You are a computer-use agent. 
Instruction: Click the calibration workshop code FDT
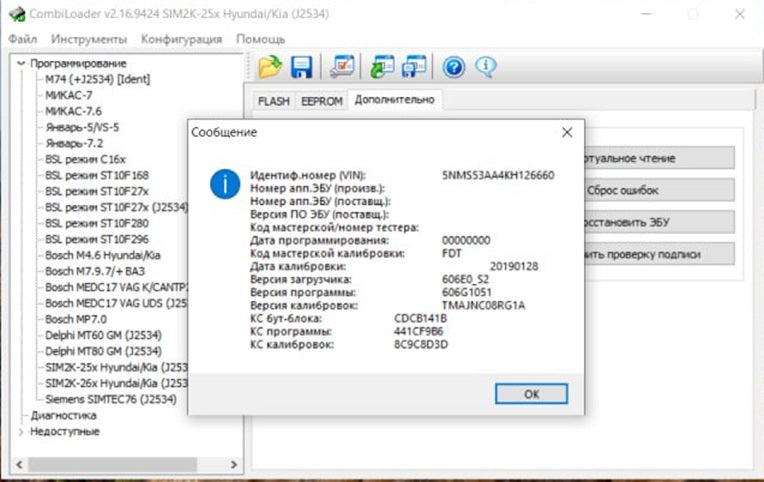coord(451,253)
